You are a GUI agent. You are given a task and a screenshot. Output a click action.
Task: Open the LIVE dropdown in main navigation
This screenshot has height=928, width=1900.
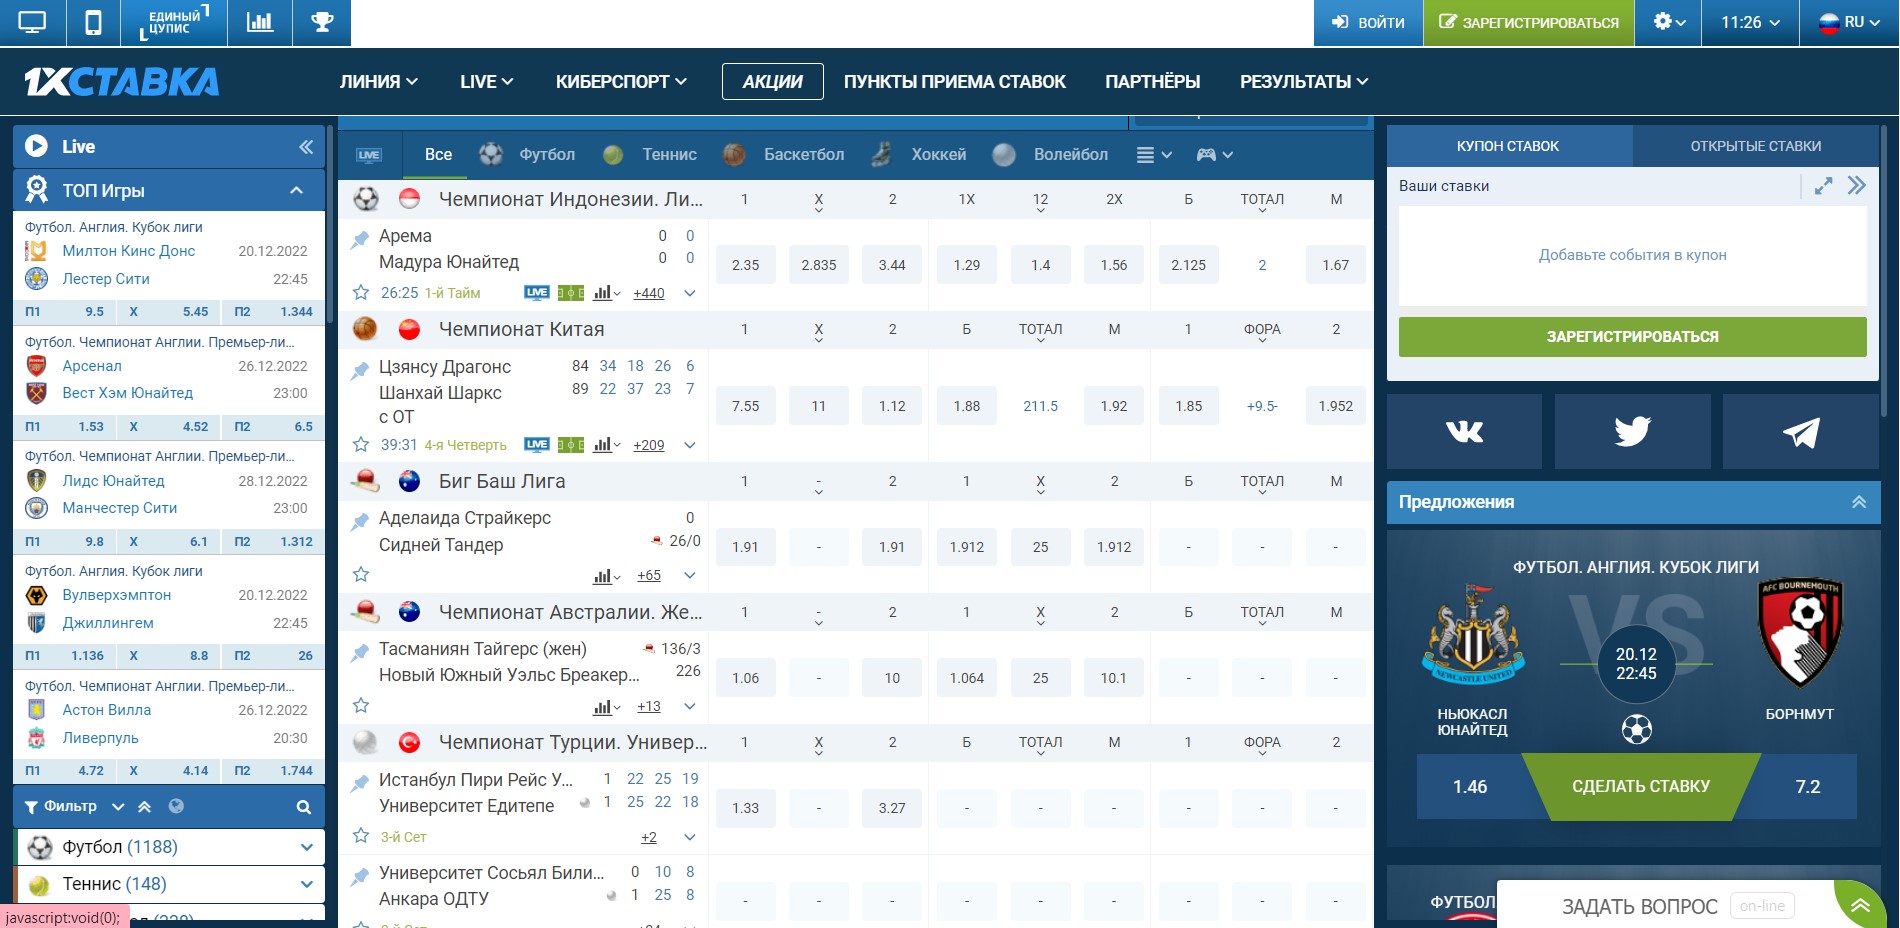coord(487,82)
